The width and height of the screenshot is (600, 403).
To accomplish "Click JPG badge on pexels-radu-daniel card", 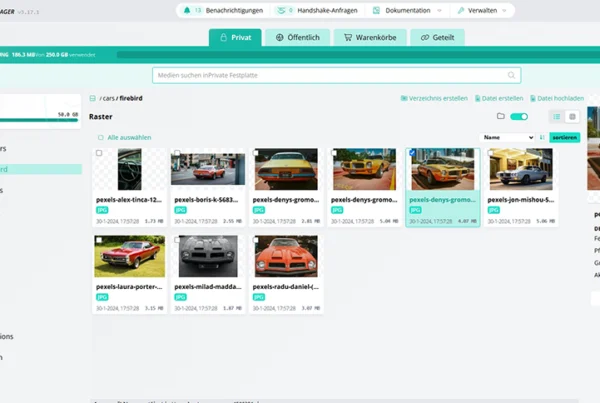I will tap(259, 297).
